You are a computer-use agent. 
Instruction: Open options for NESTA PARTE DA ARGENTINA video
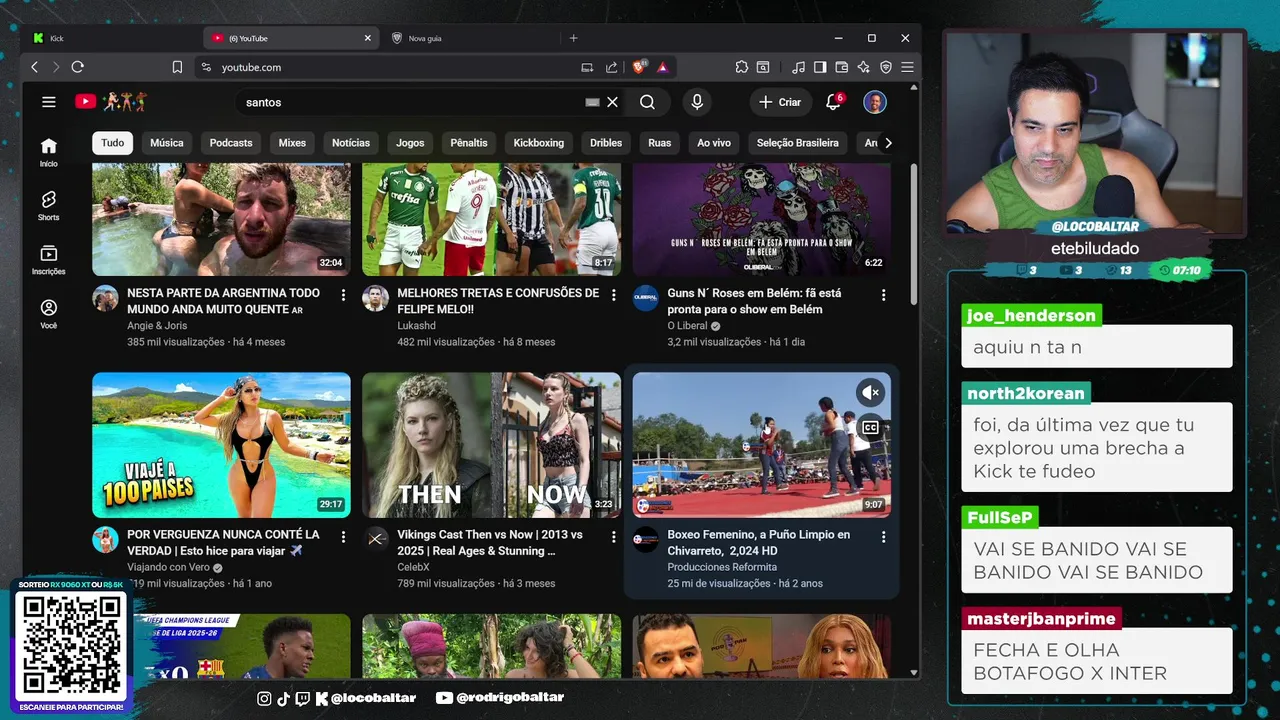click(343, 295)
